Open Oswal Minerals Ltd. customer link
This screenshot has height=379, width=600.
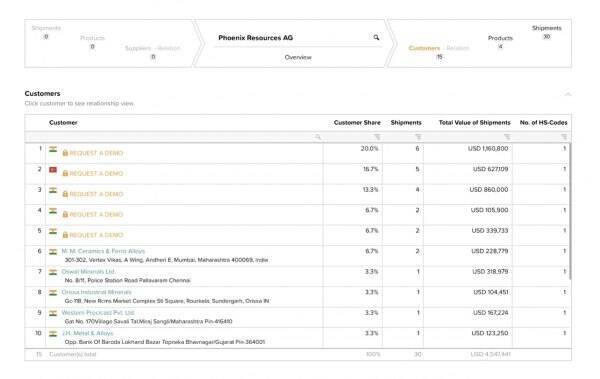tap(88, 271)
